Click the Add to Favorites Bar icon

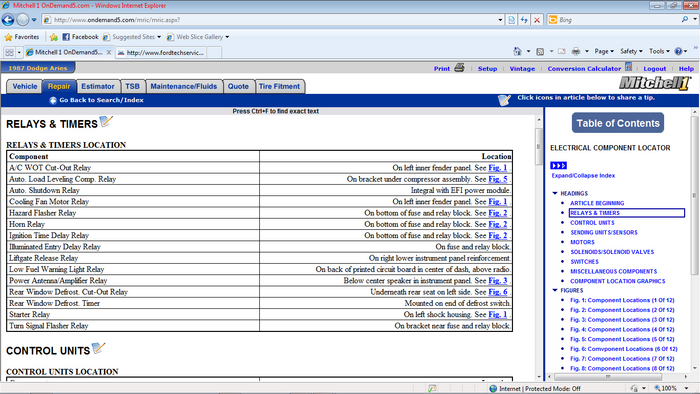click(54, 37)
